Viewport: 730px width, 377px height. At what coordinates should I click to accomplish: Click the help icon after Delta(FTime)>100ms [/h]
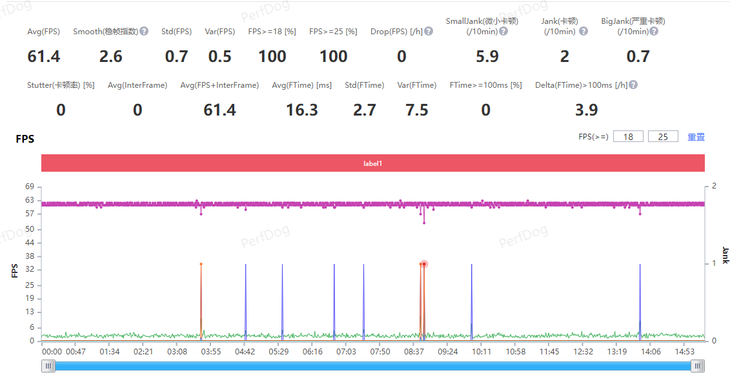click(633, 85)
